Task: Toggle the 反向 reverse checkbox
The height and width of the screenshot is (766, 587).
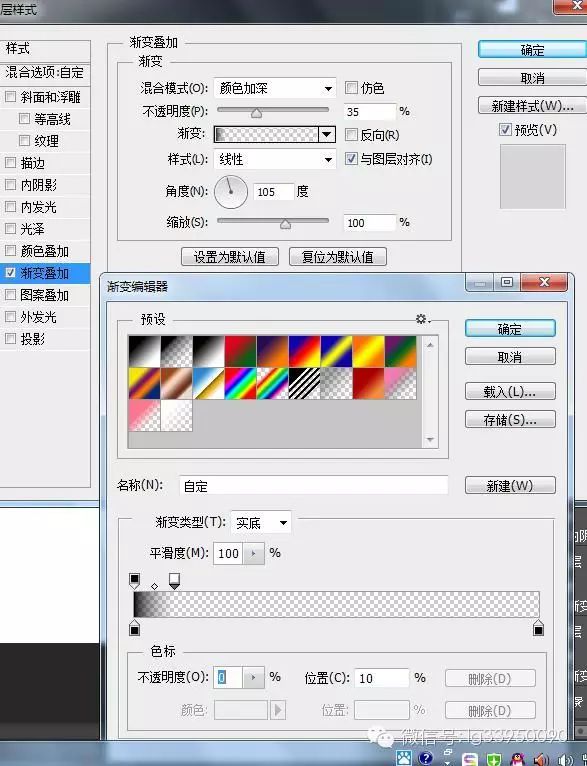Action: click(x=351, y=134)
